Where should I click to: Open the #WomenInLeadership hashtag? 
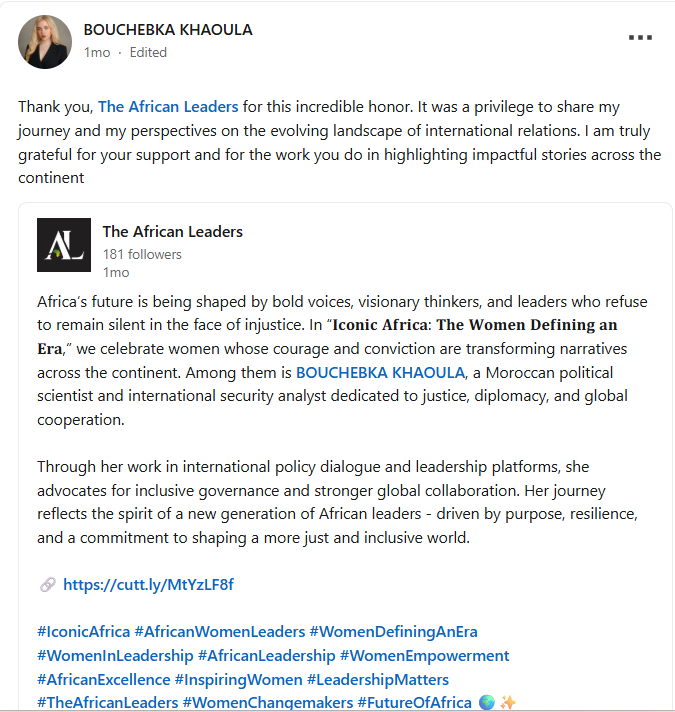pos(115,656)
